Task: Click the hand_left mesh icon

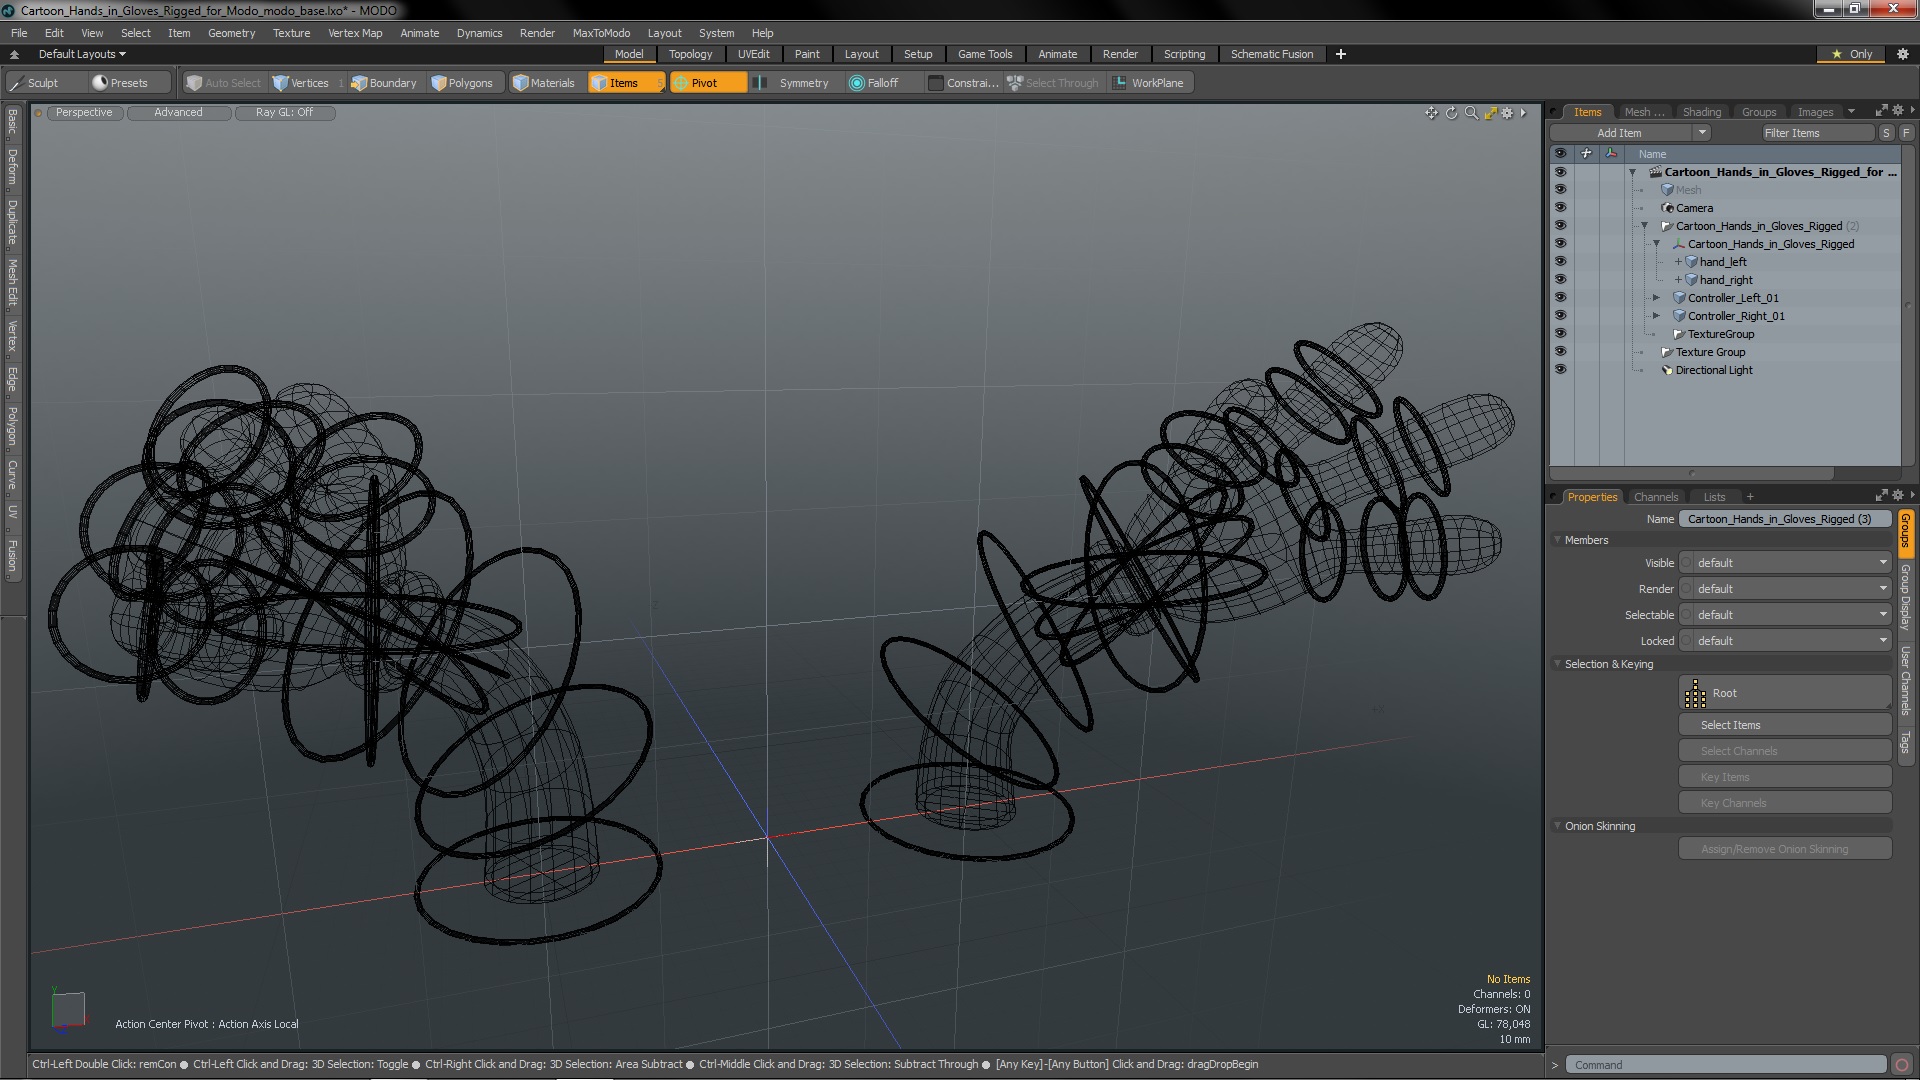Action: 1692,262
